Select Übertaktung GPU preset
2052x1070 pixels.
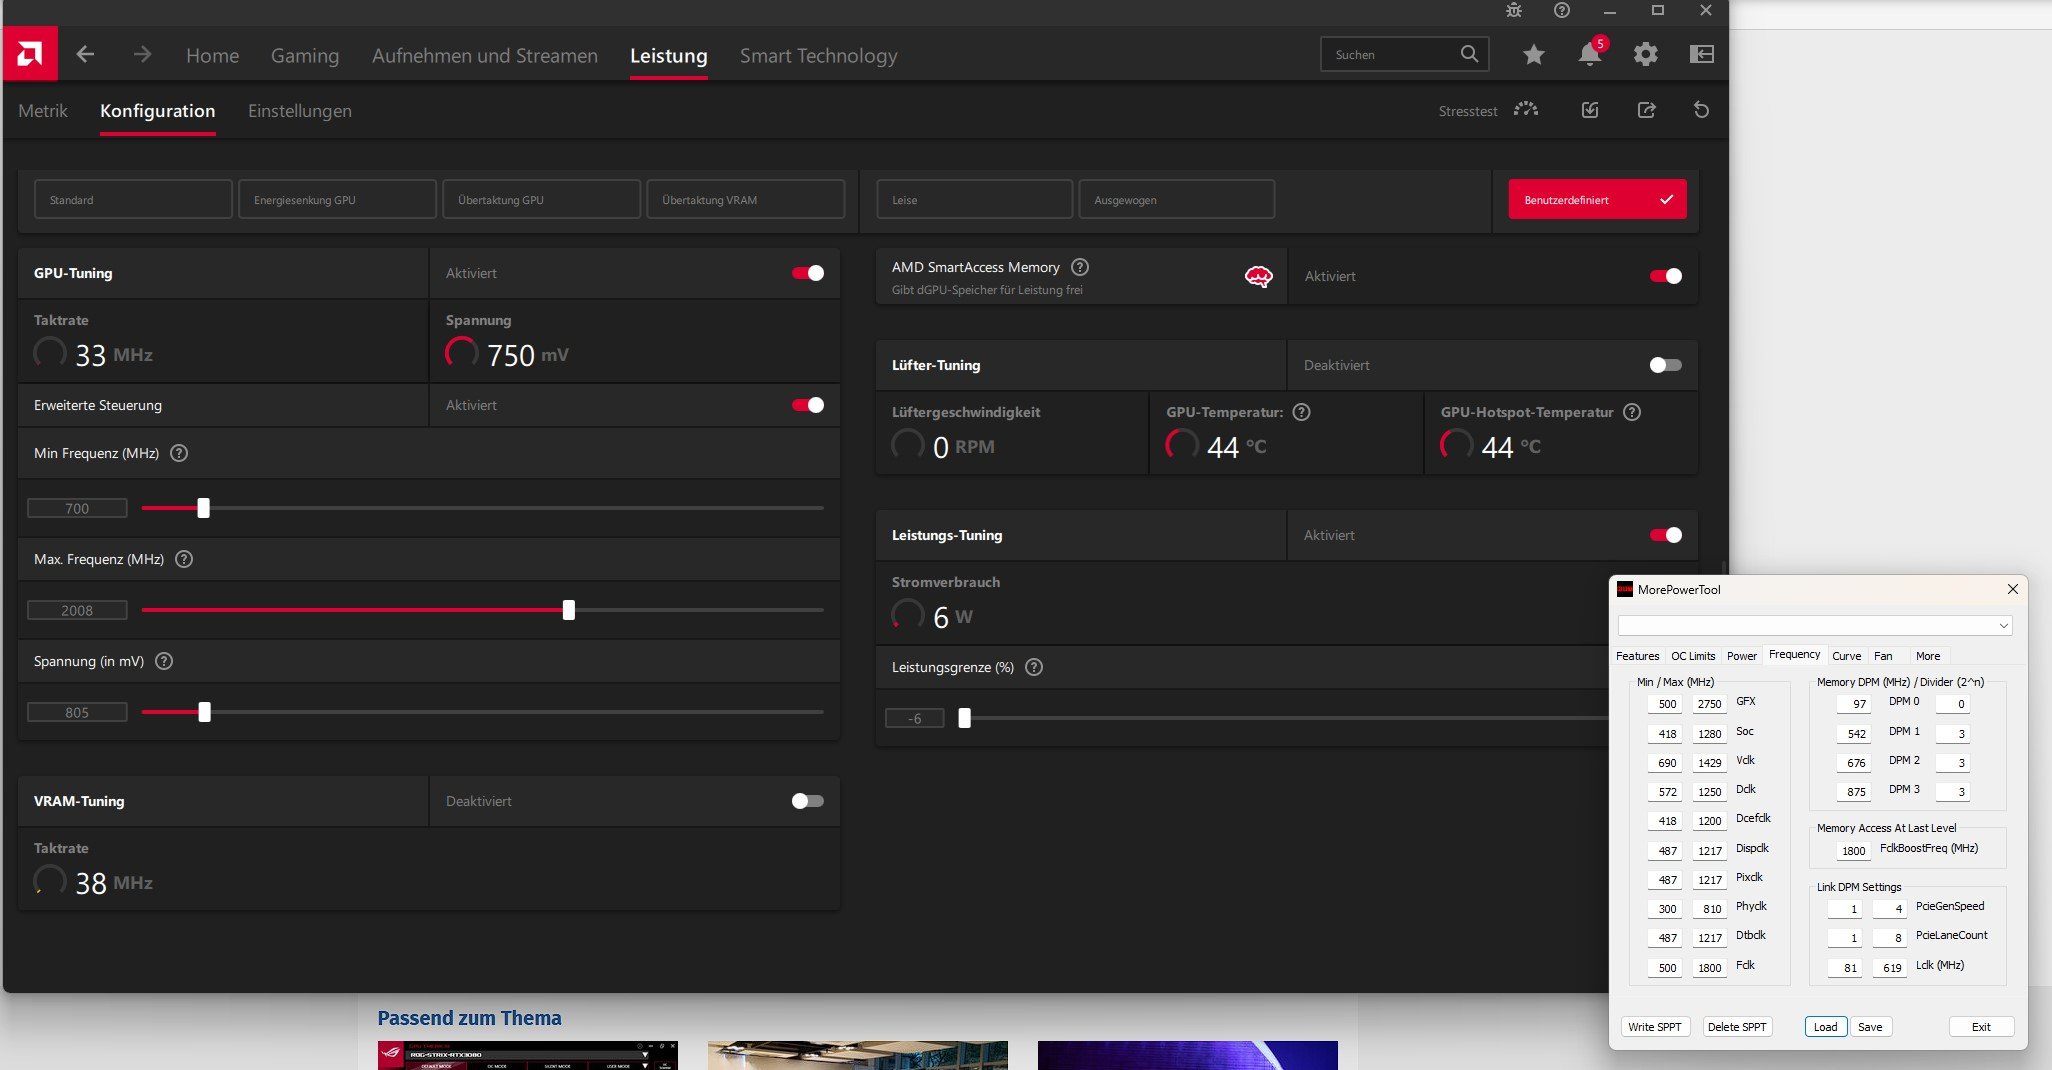(x=541, y=200)
